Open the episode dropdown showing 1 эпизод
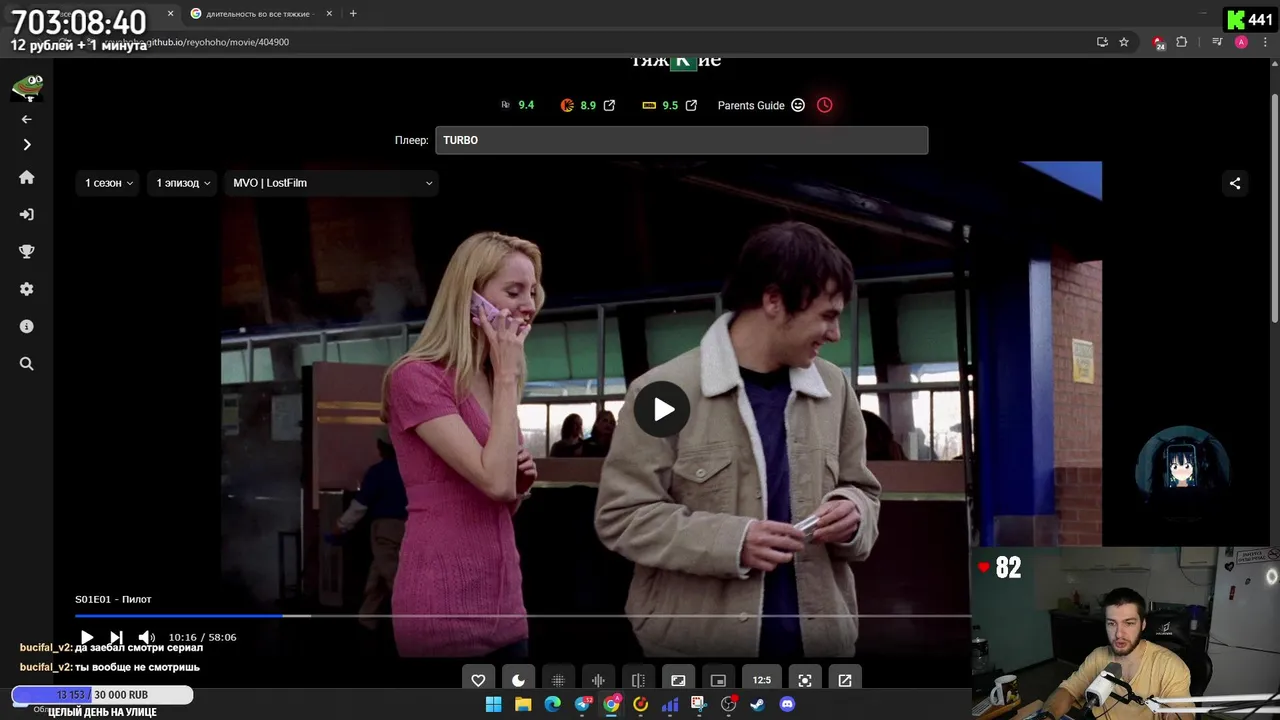Viewport: 1280px width, 720px height. point(183,183)
